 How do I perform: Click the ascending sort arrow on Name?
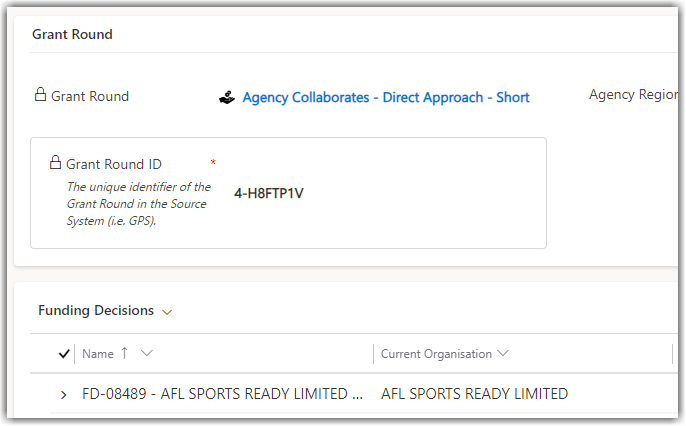coord(125,353)
